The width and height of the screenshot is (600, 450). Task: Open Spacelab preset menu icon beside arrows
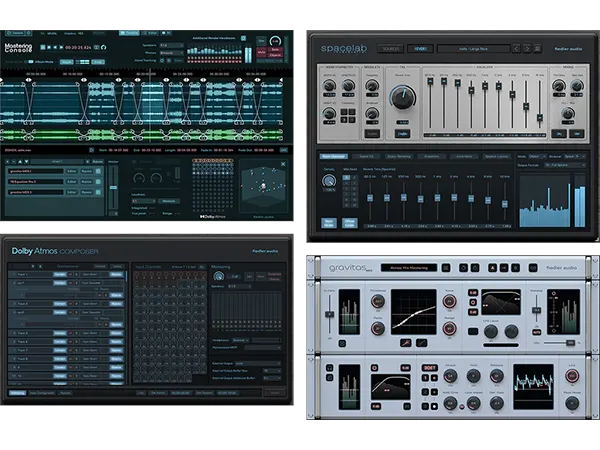(x=538, y=49)
